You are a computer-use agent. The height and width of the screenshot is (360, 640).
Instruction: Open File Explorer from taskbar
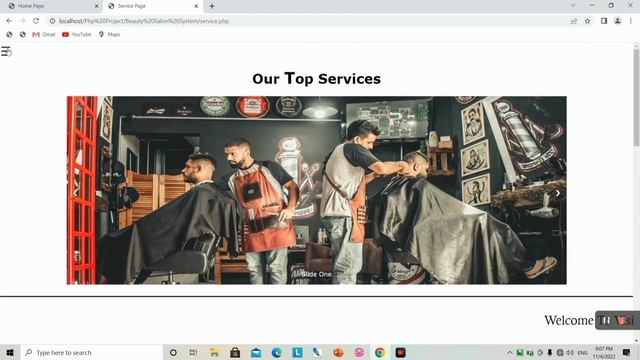(214, 352)
